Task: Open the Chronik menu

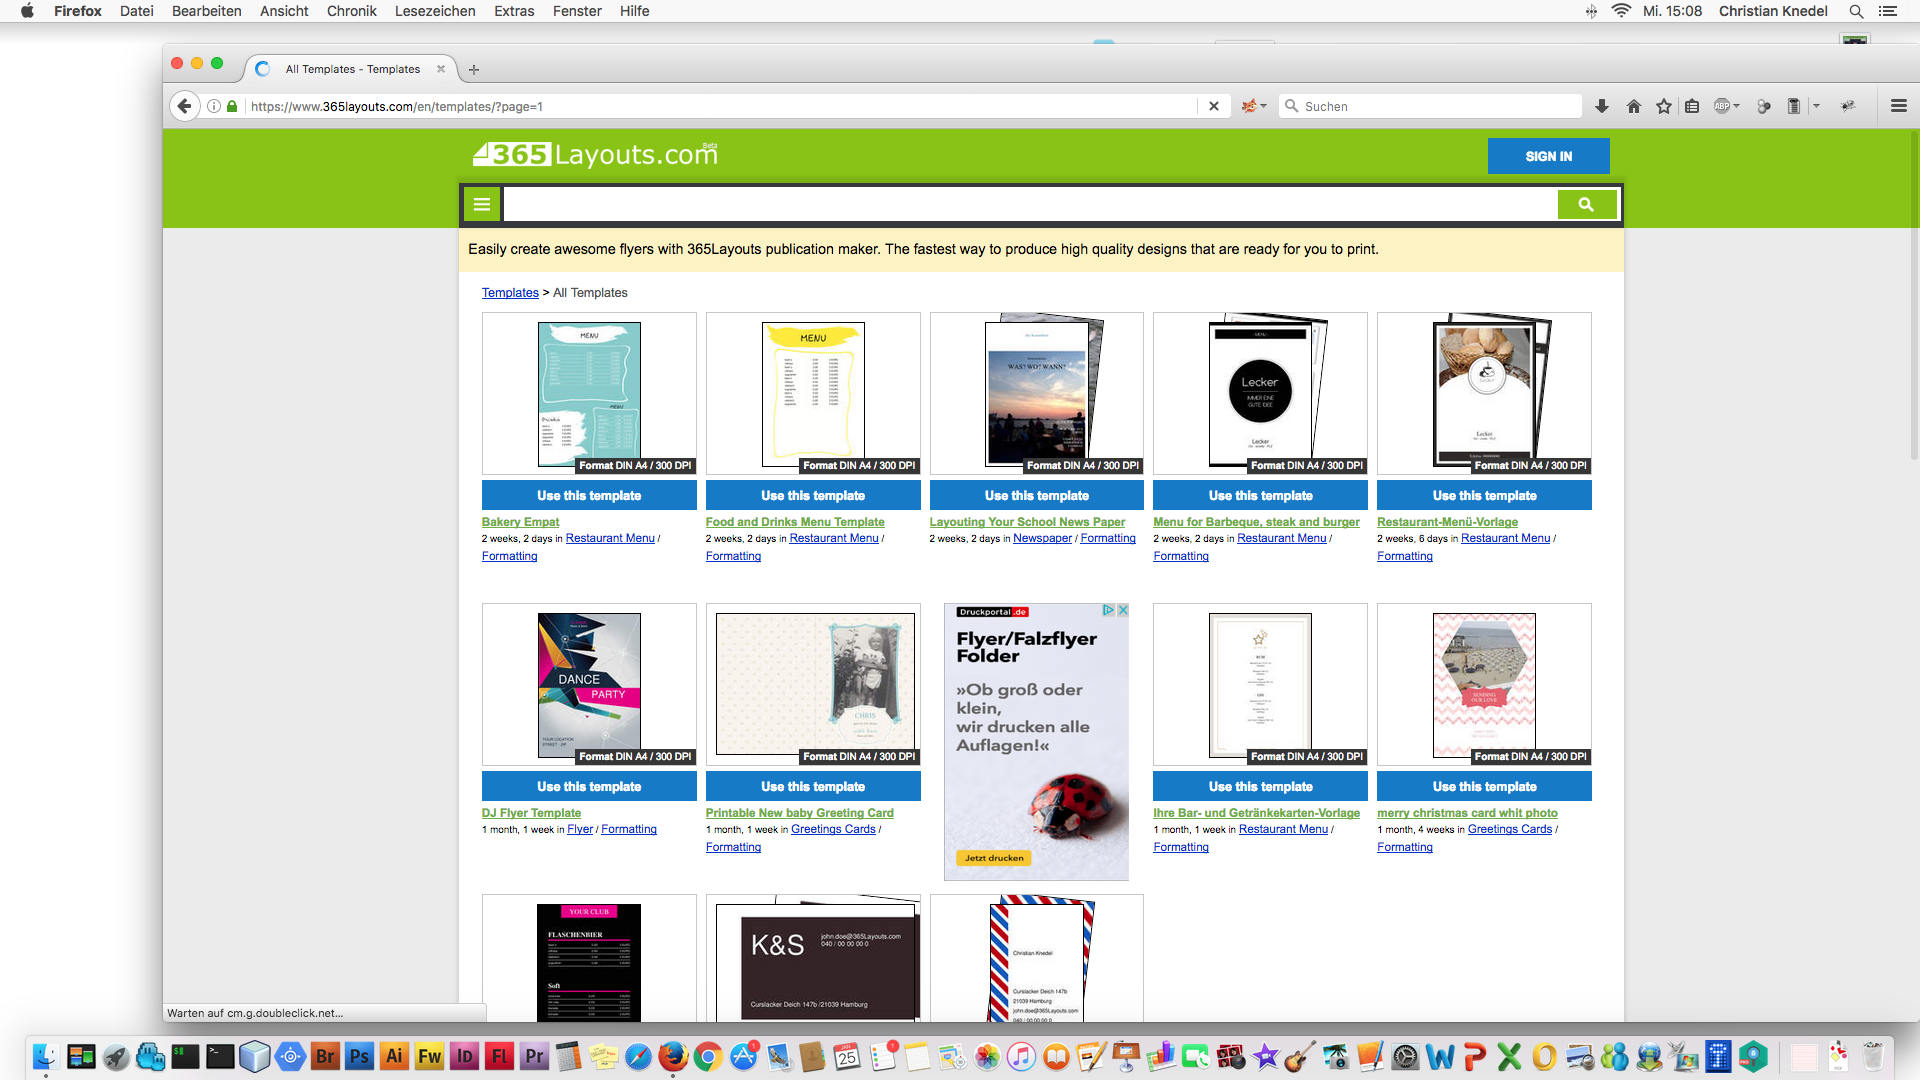Action: tap(351, 11)
